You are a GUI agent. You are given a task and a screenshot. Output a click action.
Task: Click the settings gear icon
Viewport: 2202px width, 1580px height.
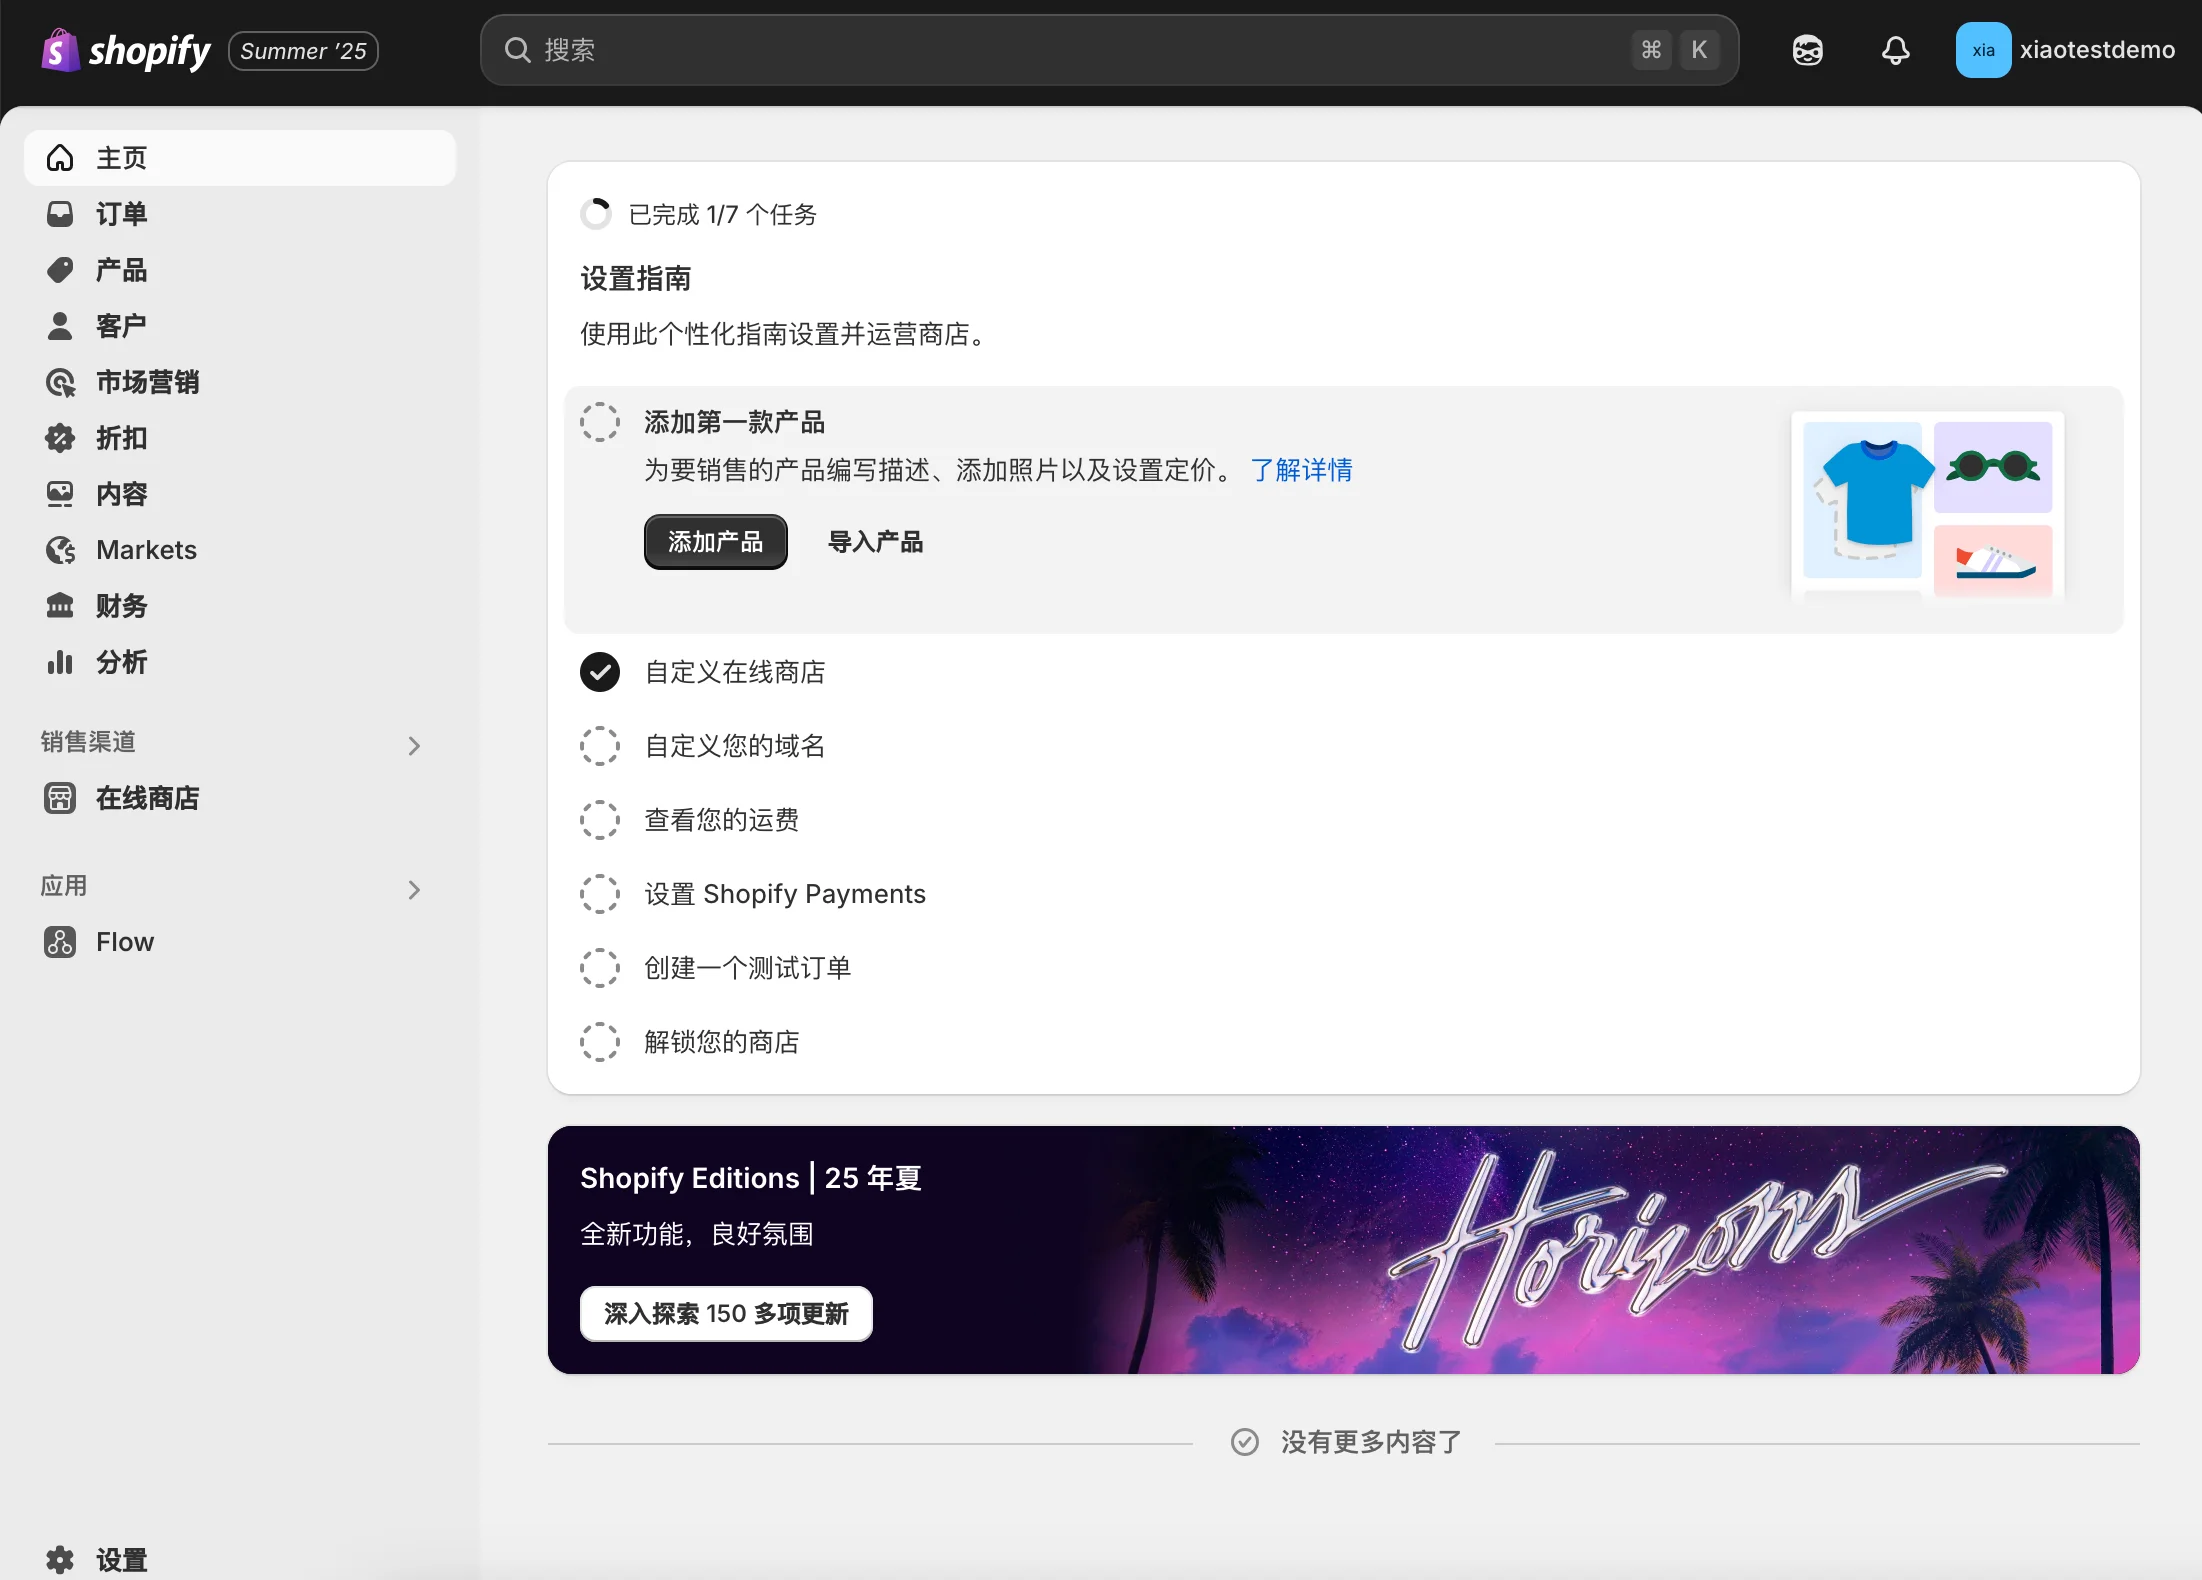tap(60, 1559)
